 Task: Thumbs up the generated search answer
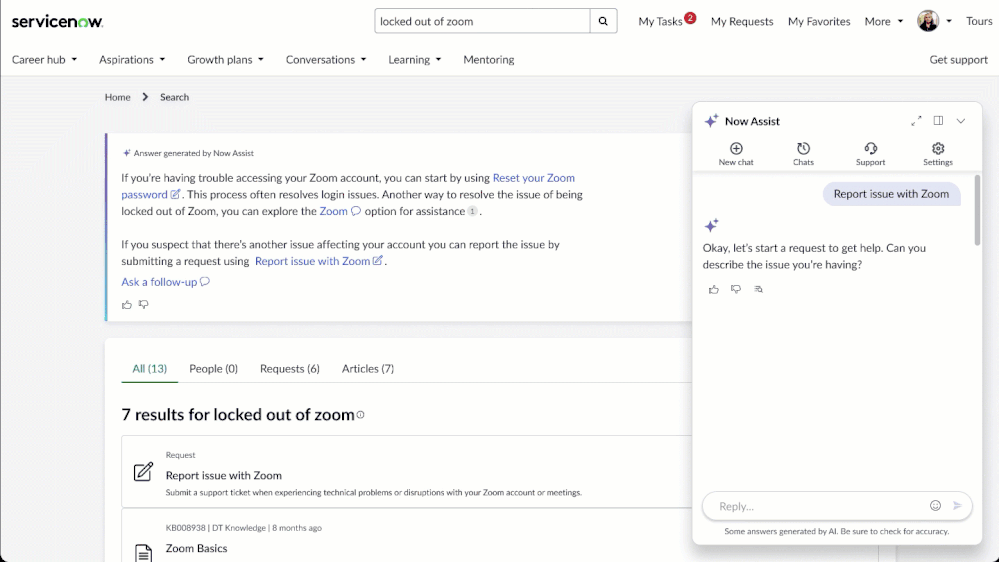coord(127,305)
